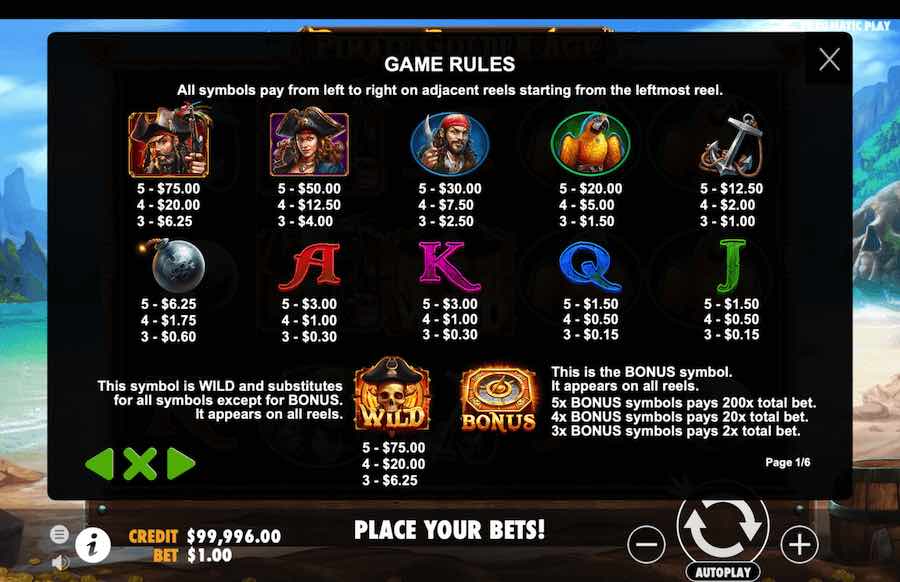This screenshot has width=900, height=582.
Task: Click the BONUS compass symbol
Action: click(x=498, y=399)
